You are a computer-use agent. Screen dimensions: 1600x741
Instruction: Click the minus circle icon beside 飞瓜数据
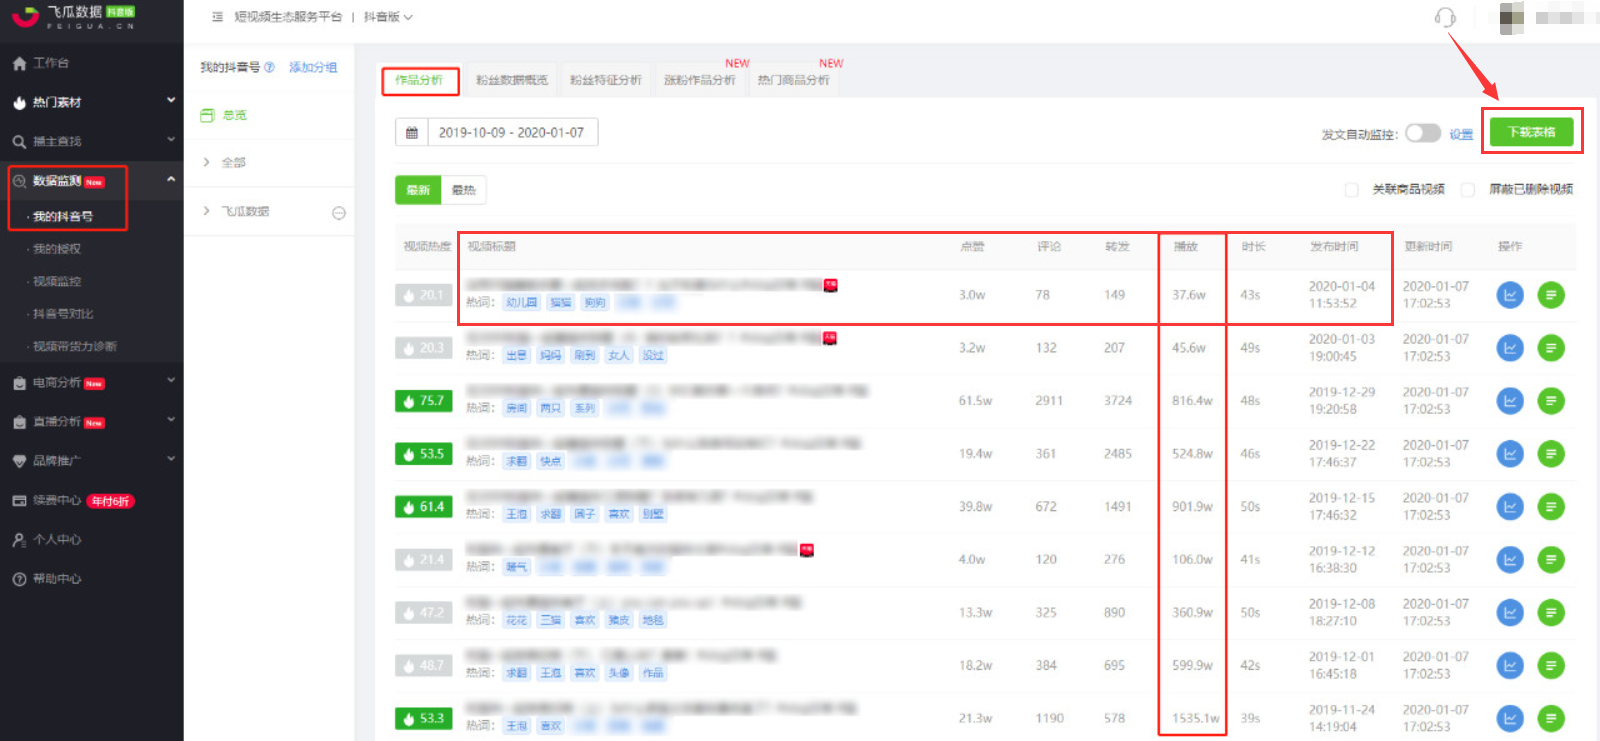tap(339, 213)
